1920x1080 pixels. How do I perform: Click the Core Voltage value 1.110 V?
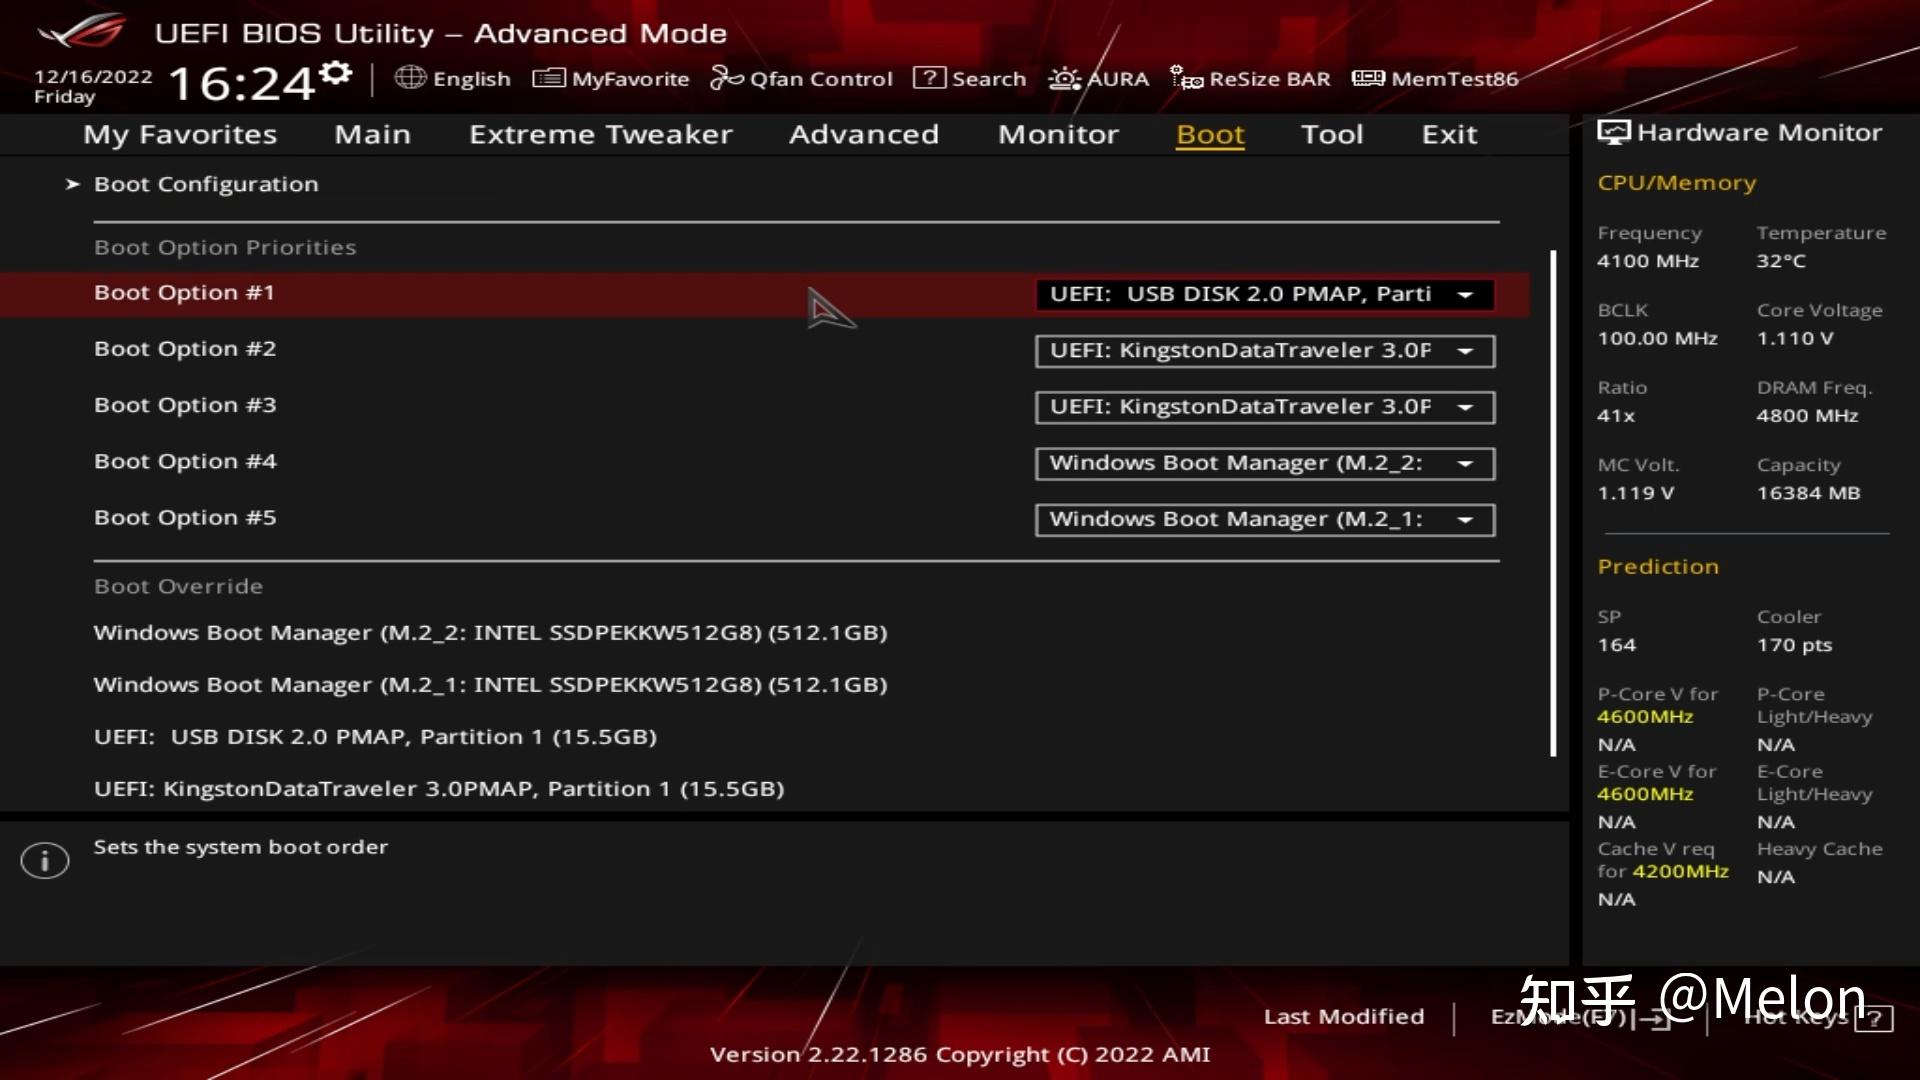pos(1795,339)
